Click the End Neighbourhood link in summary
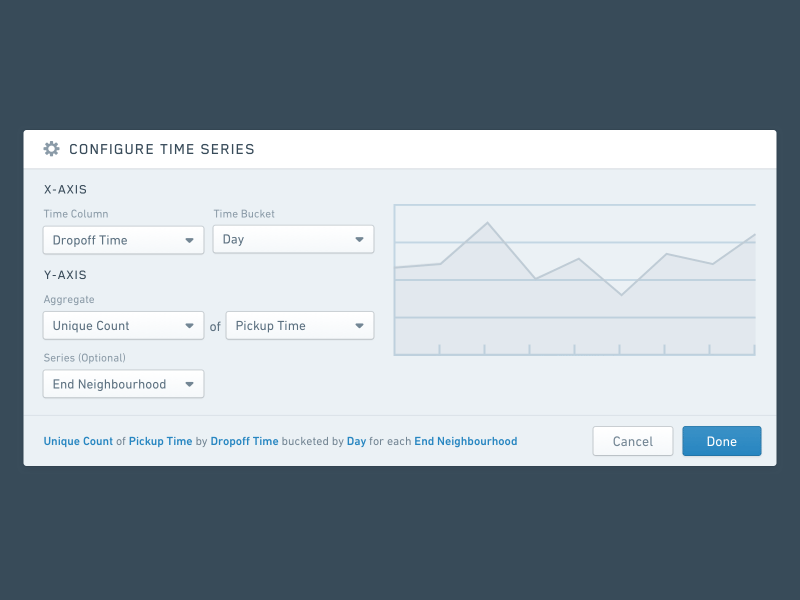This screenshot has height=600, width=800. [465, 441]
